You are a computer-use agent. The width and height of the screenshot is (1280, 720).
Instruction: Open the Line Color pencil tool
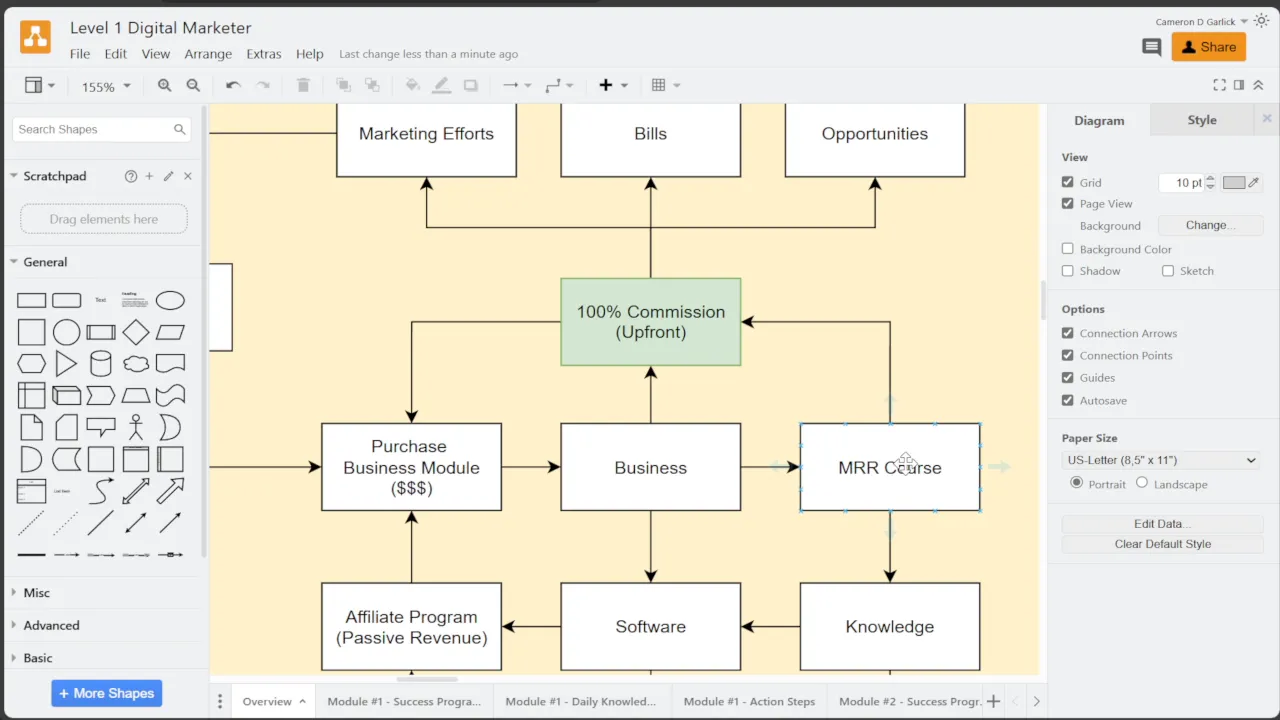pos(441,86)
